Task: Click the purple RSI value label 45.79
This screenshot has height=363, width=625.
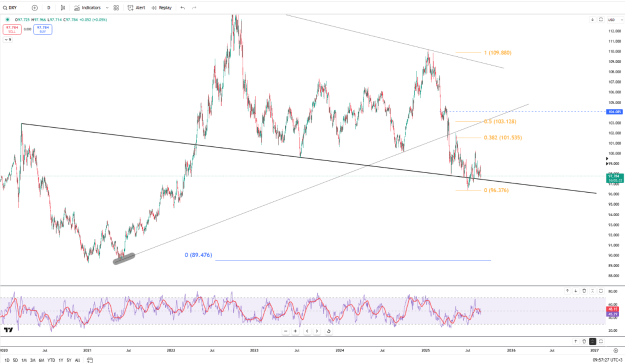Action: [x=612, y=314]
